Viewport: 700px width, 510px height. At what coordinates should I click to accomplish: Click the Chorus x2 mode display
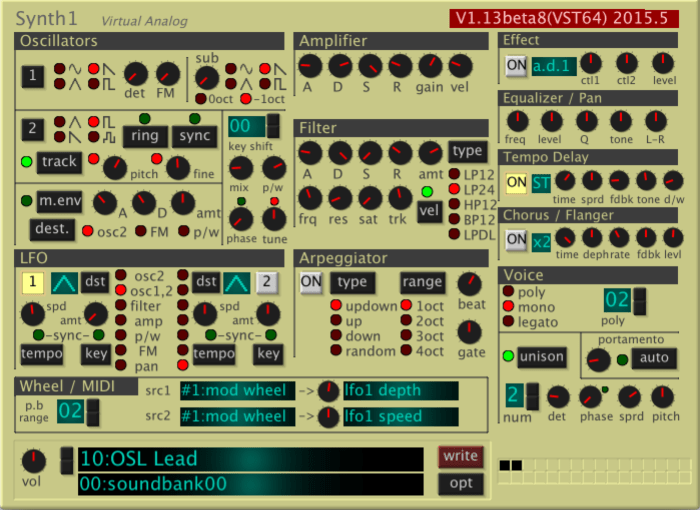541,242
